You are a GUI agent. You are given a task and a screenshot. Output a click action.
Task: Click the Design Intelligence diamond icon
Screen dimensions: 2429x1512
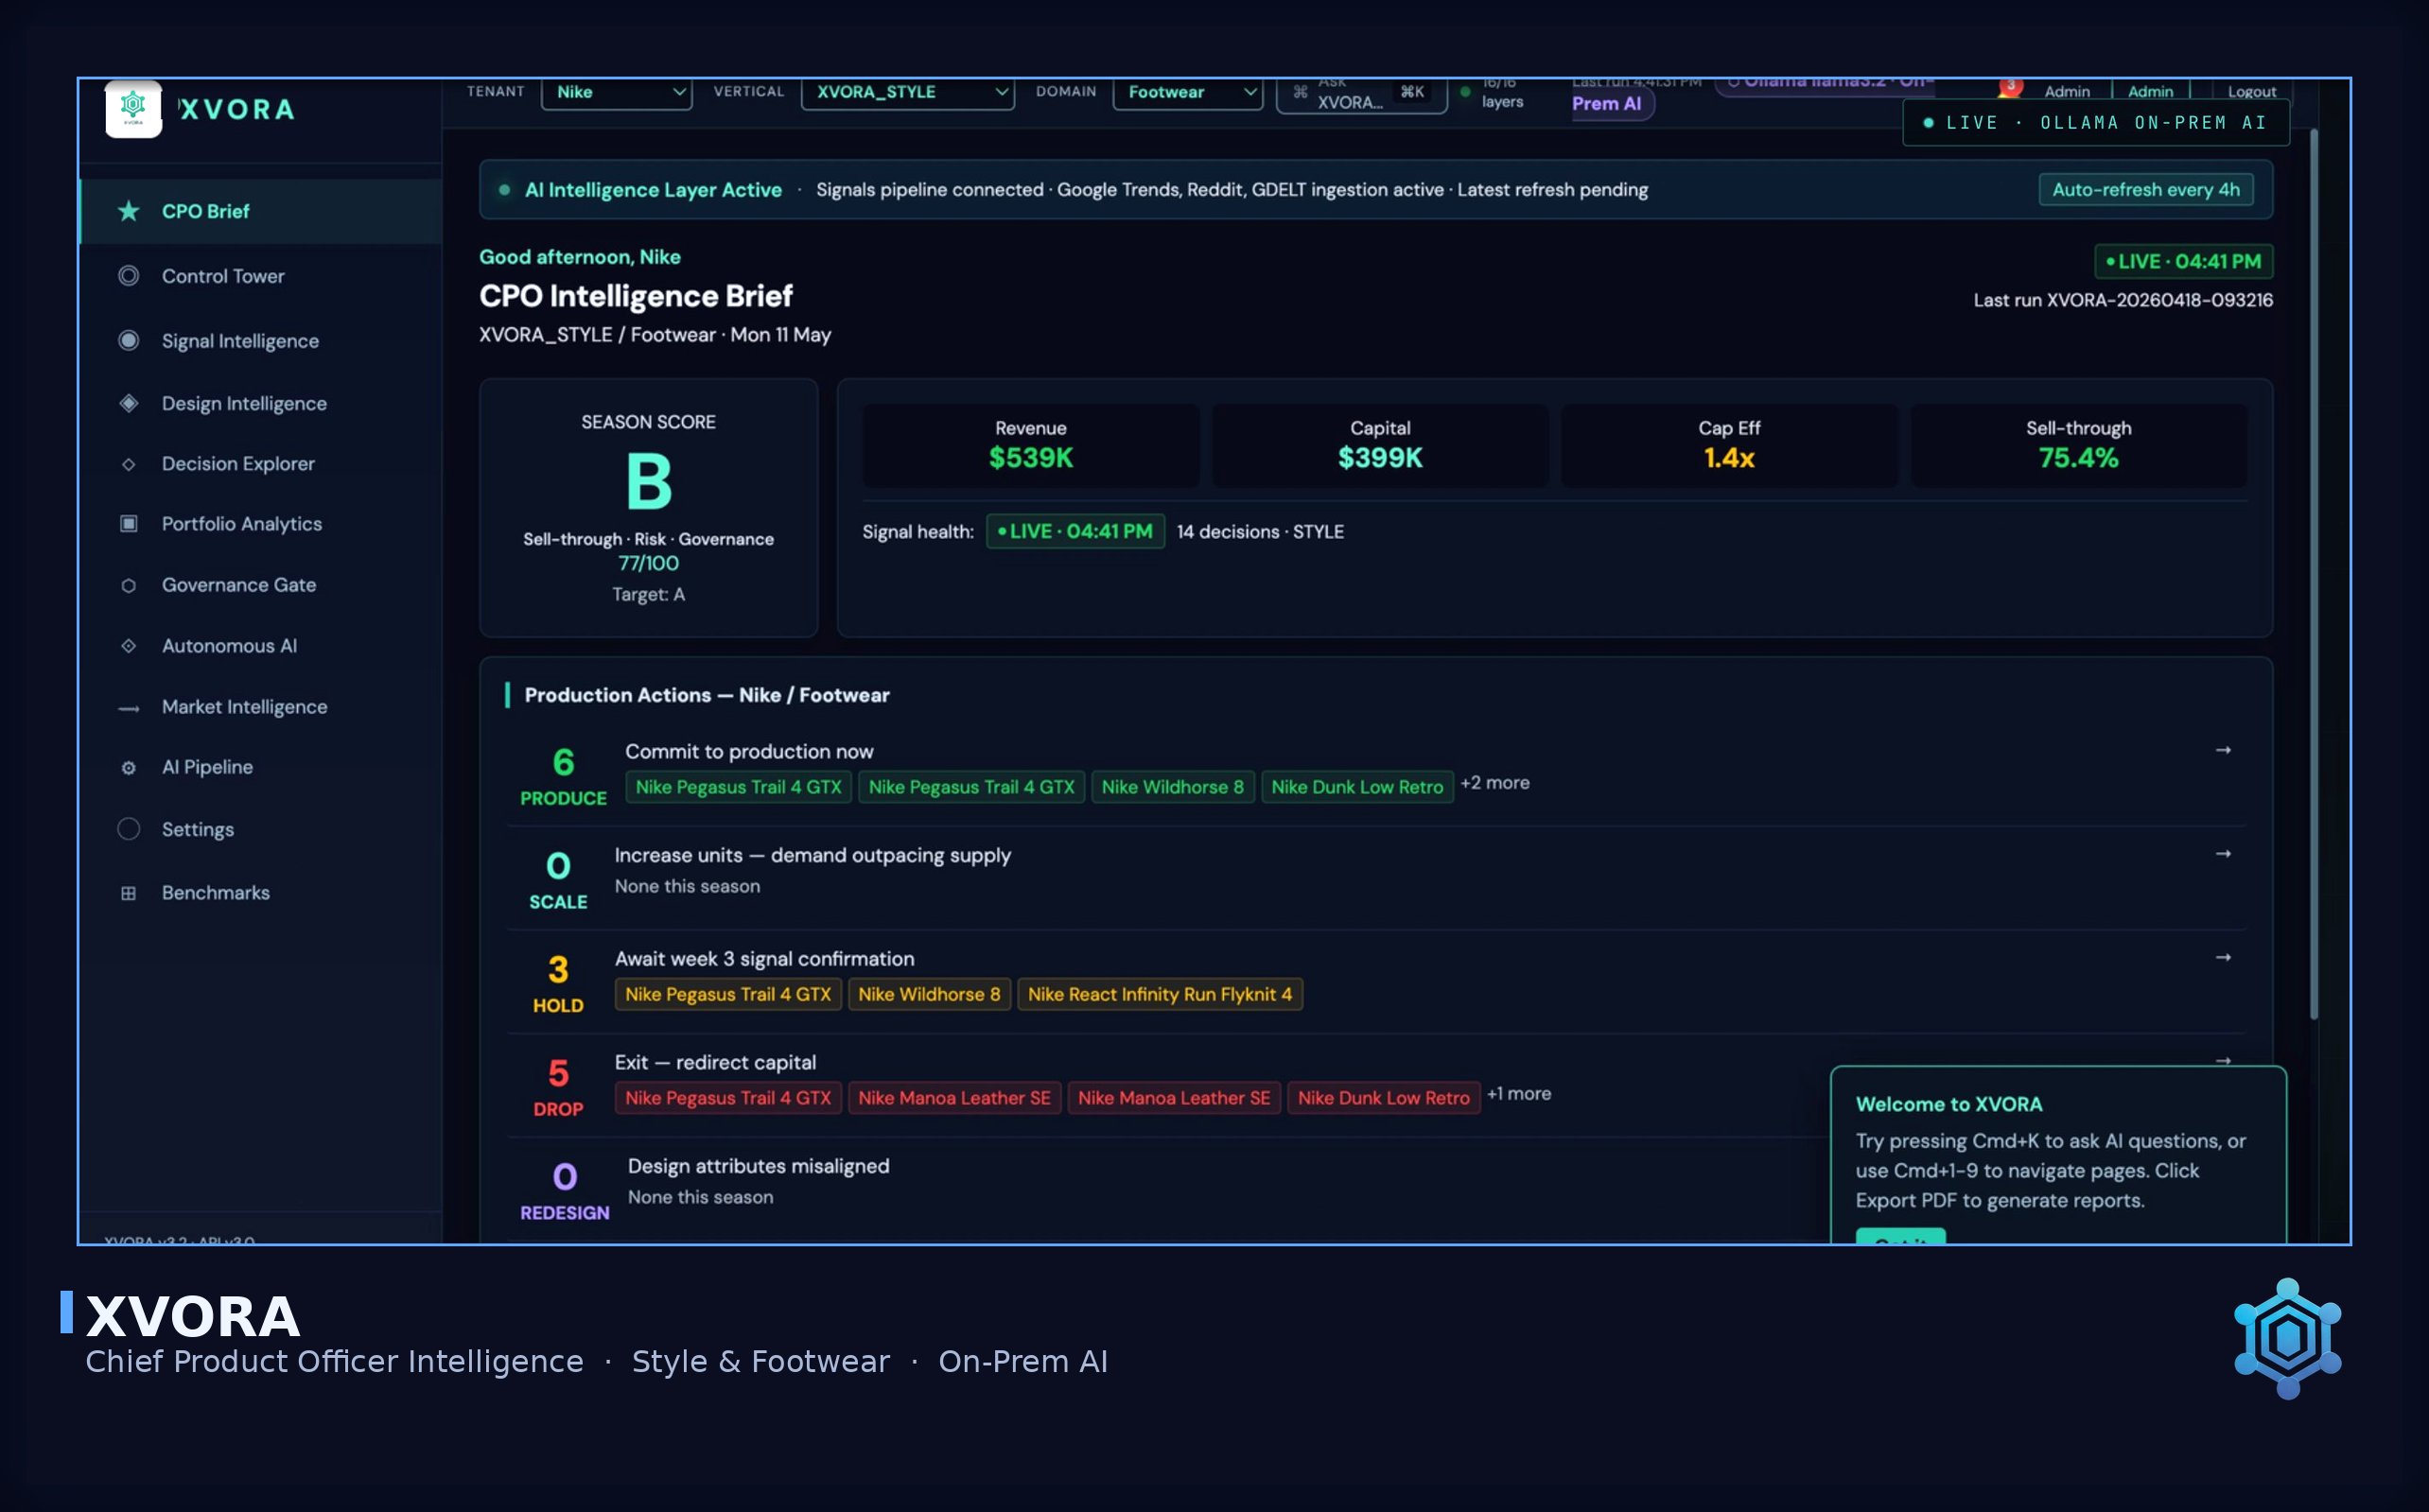pos(128,403)
